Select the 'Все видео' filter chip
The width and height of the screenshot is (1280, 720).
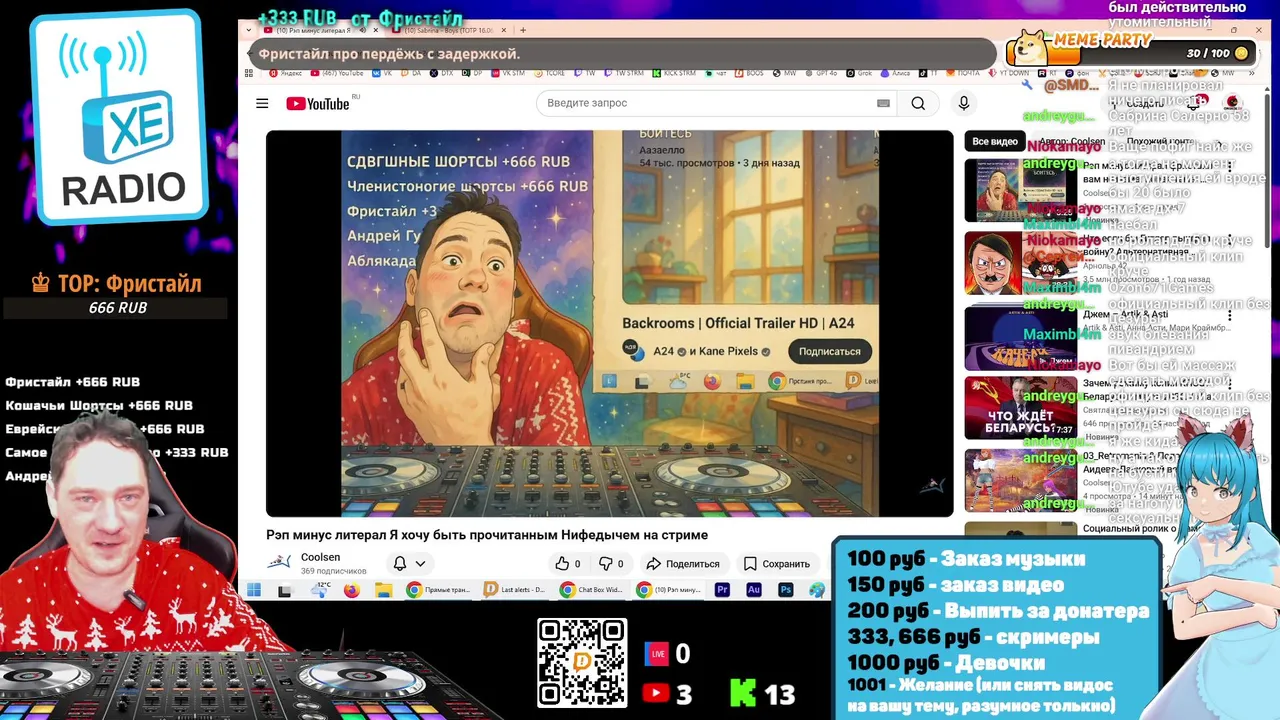(995, 141)
